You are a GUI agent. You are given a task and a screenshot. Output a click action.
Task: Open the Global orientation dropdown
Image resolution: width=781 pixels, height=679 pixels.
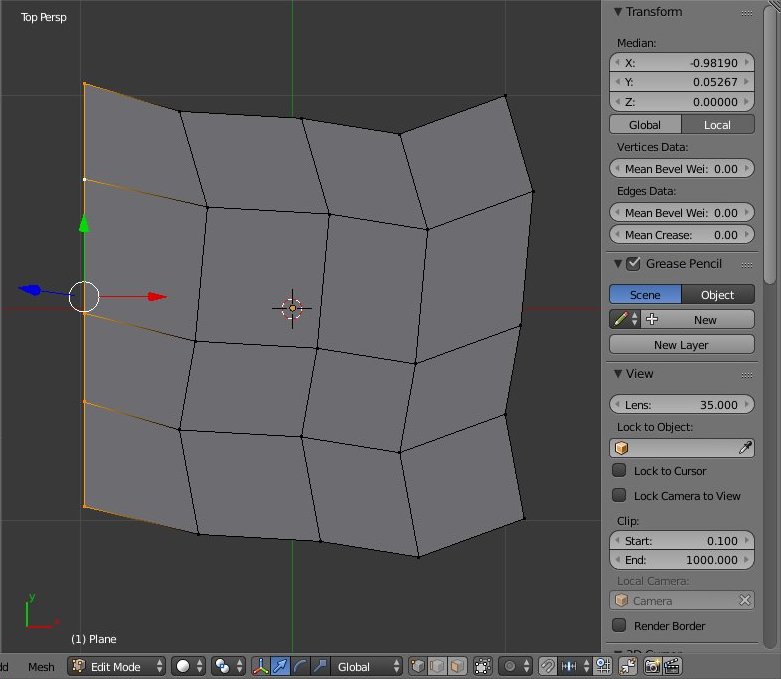tap(368, 666)
